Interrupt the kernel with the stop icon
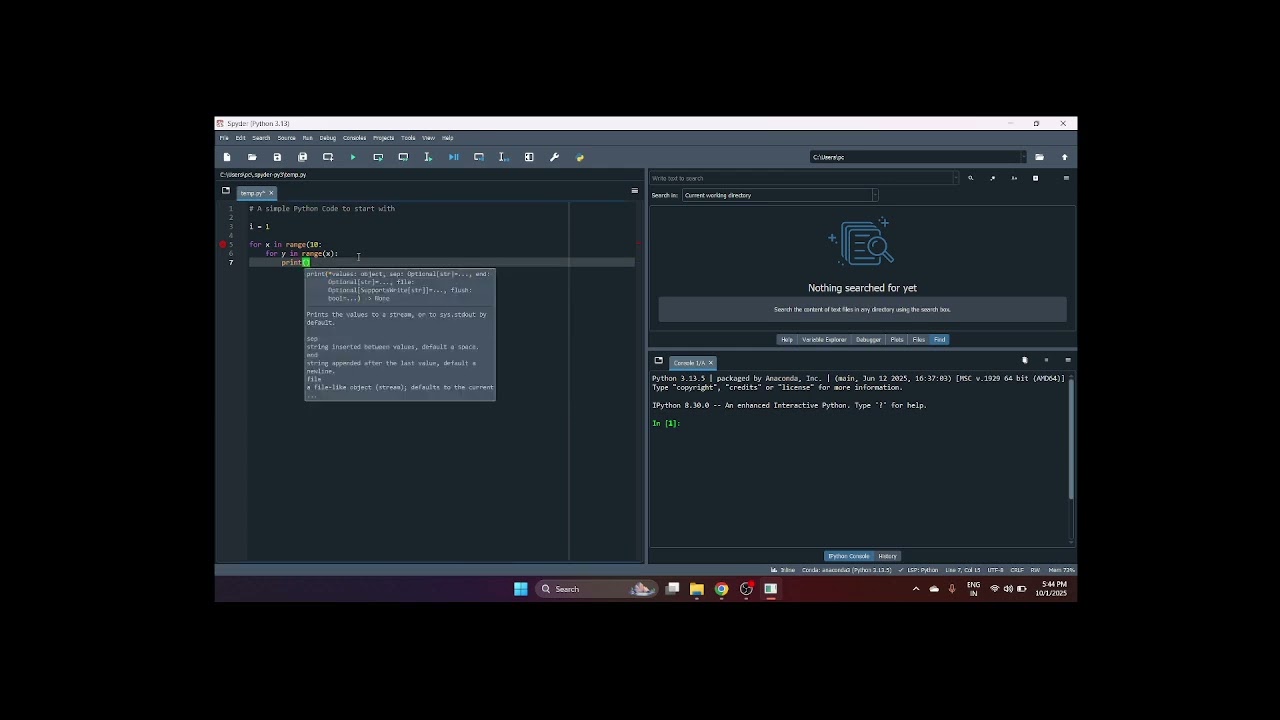Viewport: 1280px width, 720px height. [1046, 360]
